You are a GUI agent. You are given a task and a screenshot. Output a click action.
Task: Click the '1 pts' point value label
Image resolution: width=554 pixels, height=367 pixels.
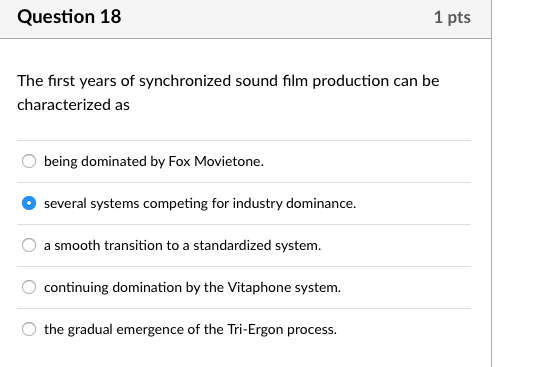pos(452,17)
